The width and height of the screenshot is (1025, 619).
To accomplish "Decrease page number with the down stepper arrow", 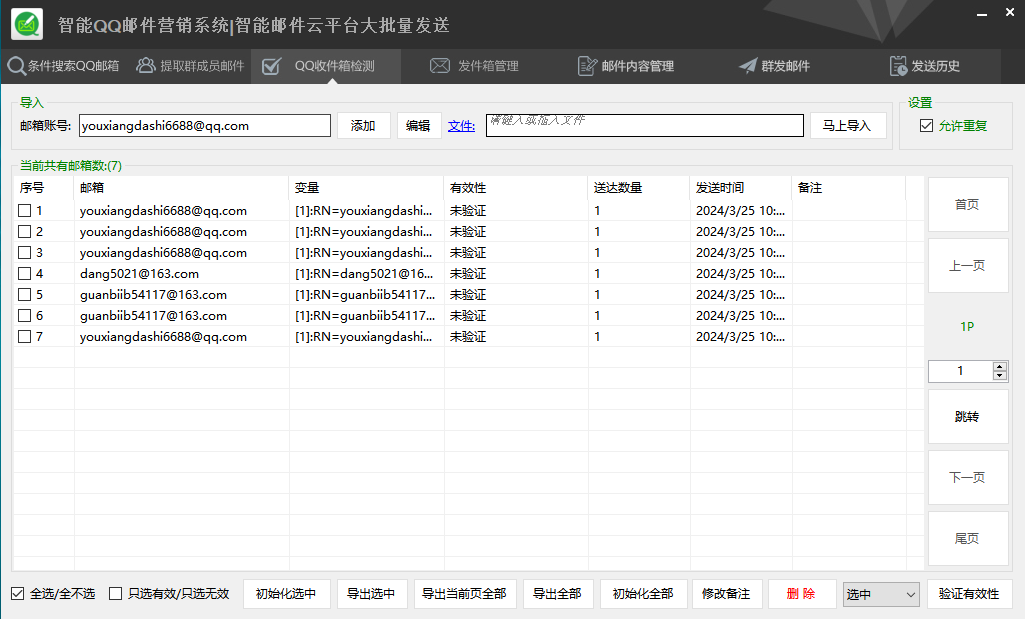I will click(x=1000, y=375).
